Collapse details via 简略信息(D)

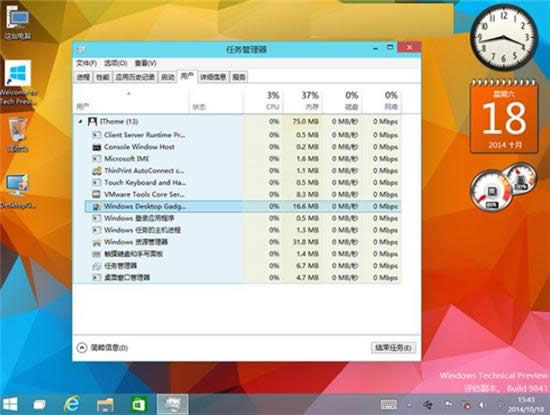102,348
